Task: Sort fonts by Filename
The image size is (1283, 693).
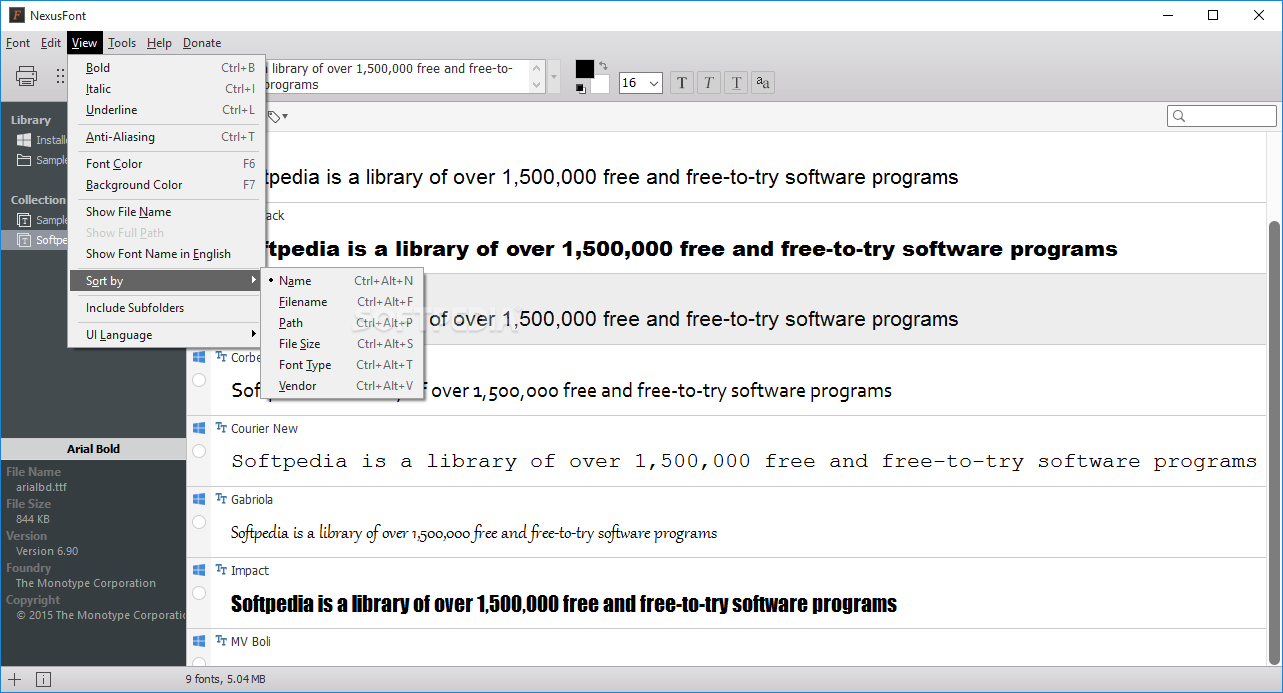Action: 342,302
